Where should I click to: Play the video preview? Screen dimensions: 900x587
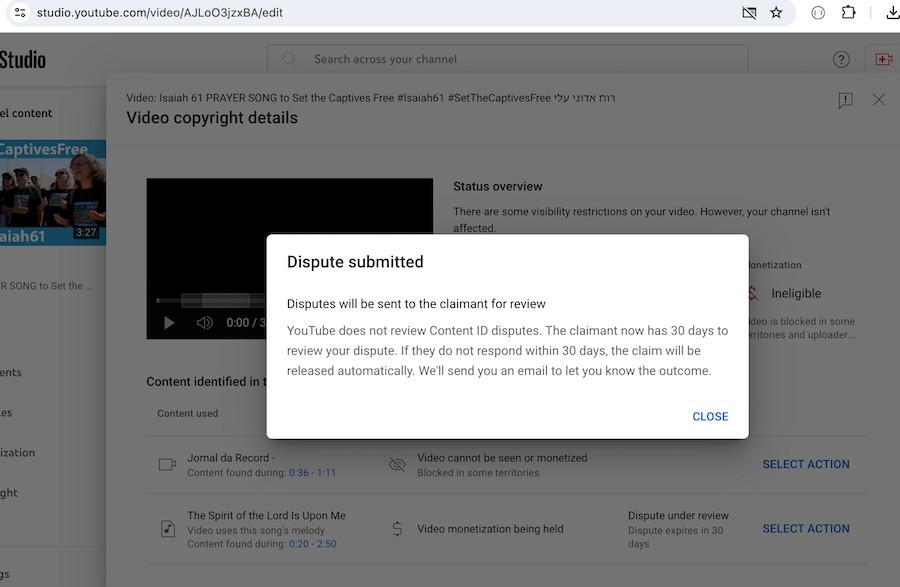(169, 323)
